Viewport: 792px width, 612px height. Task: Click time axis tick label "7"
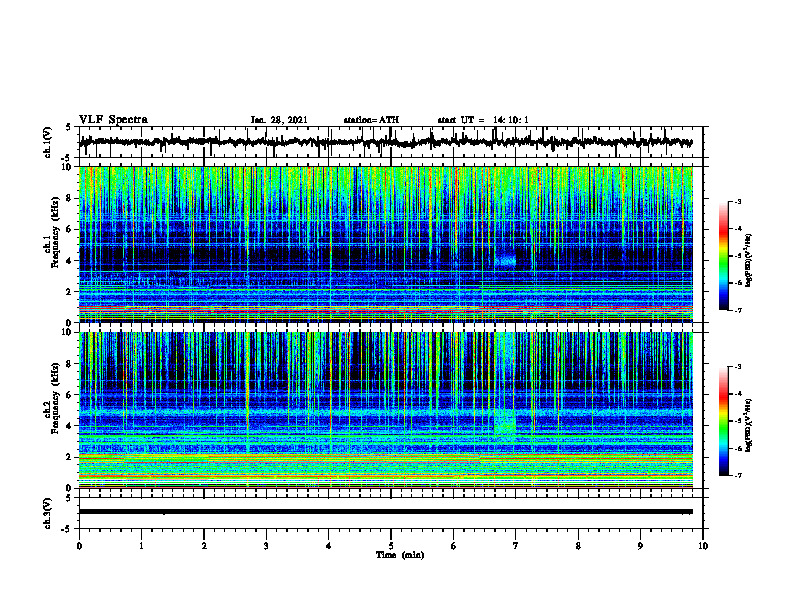[516, 546]
